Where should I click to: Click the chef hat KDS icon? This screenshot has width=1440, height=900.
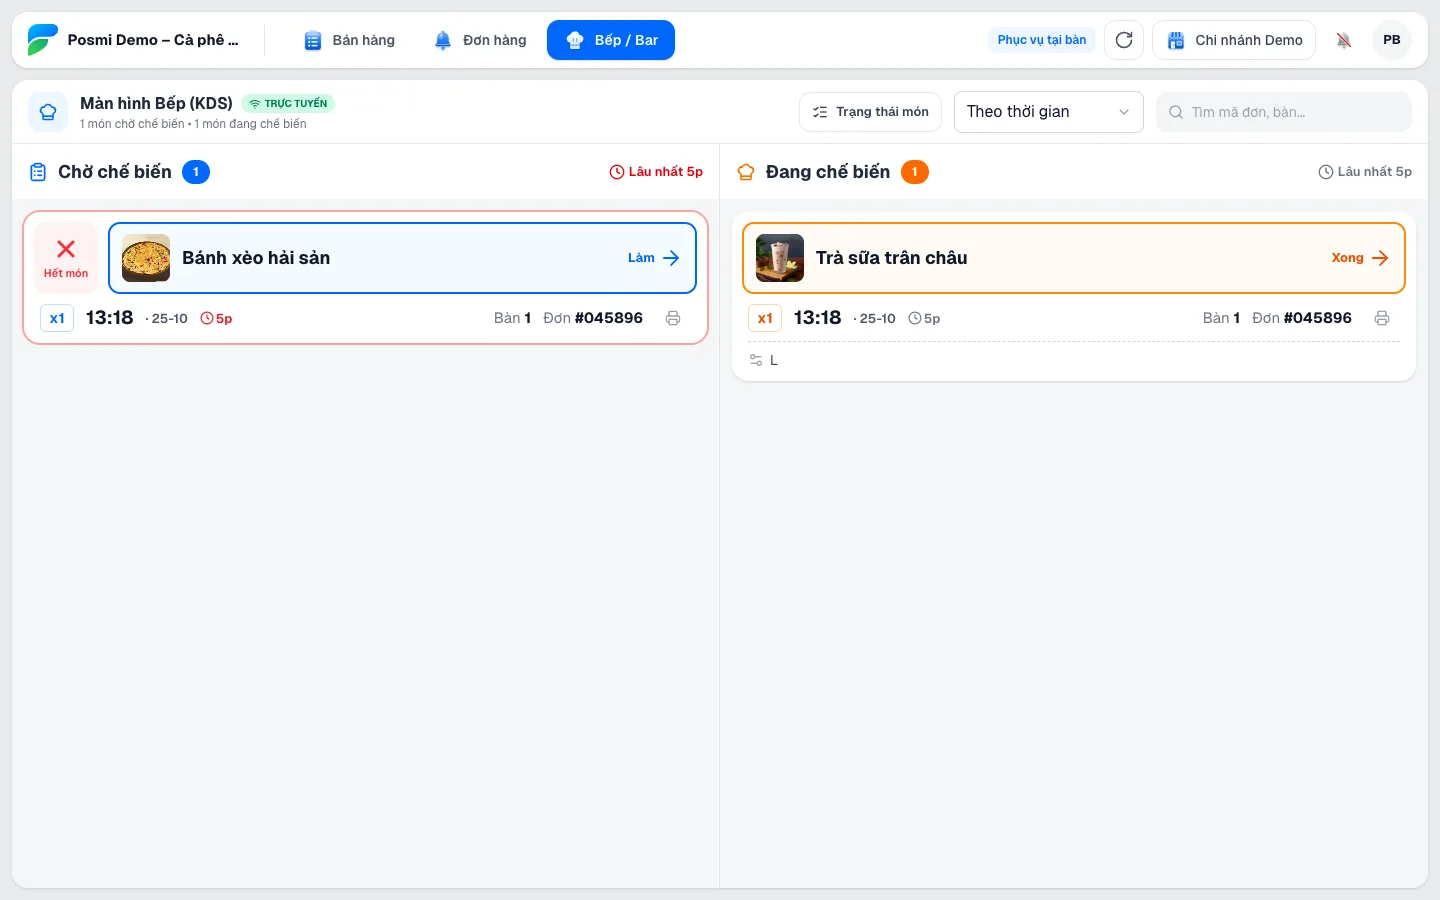48,112
